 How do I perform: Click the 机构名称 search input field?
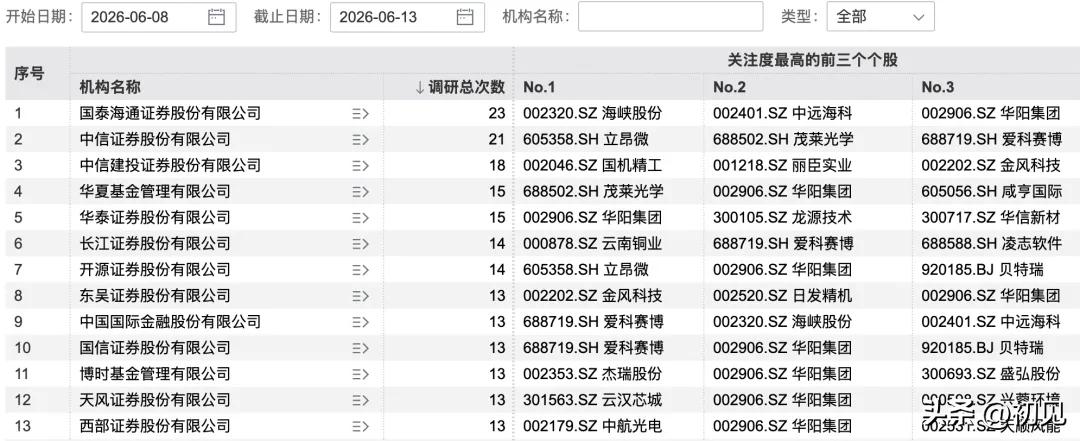tap(670, 17)
